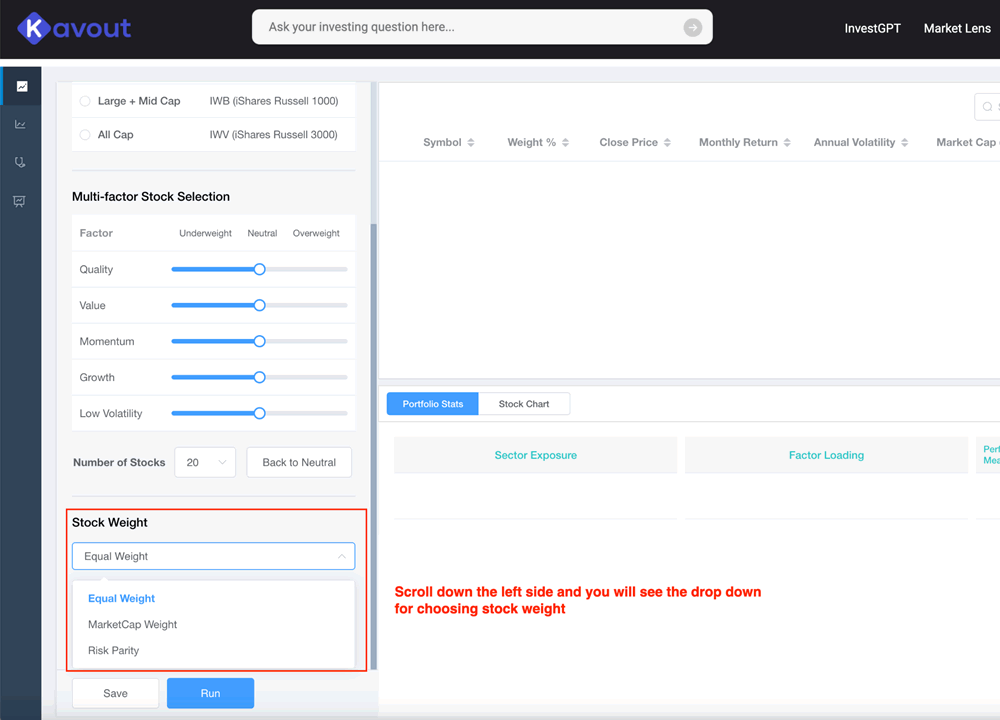This screenshot has height=720, width=1000.
Task: Open the Number of Stocks dropdown
Action: pyautogui.click(x=205, y=462)
